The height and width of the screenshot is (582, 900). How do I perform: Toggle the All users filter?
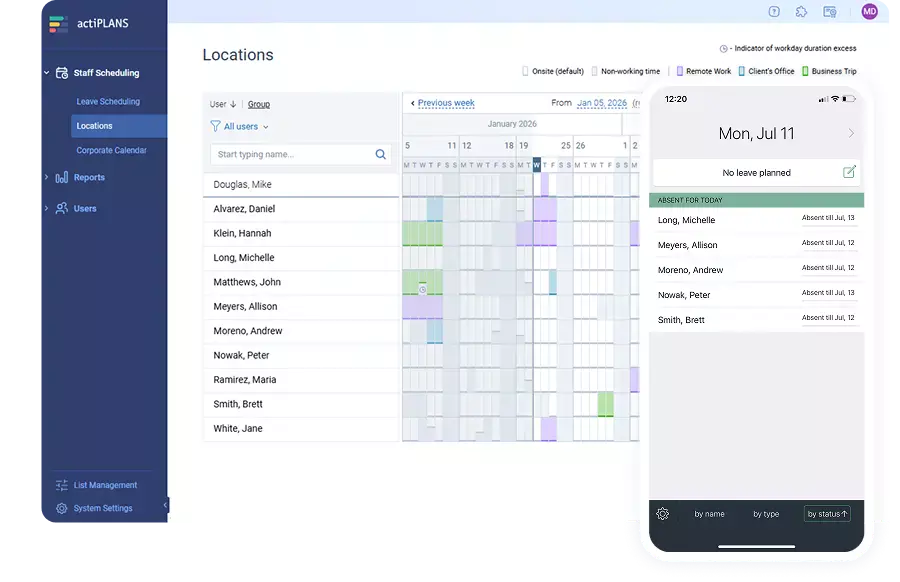[x=237, y=126]
